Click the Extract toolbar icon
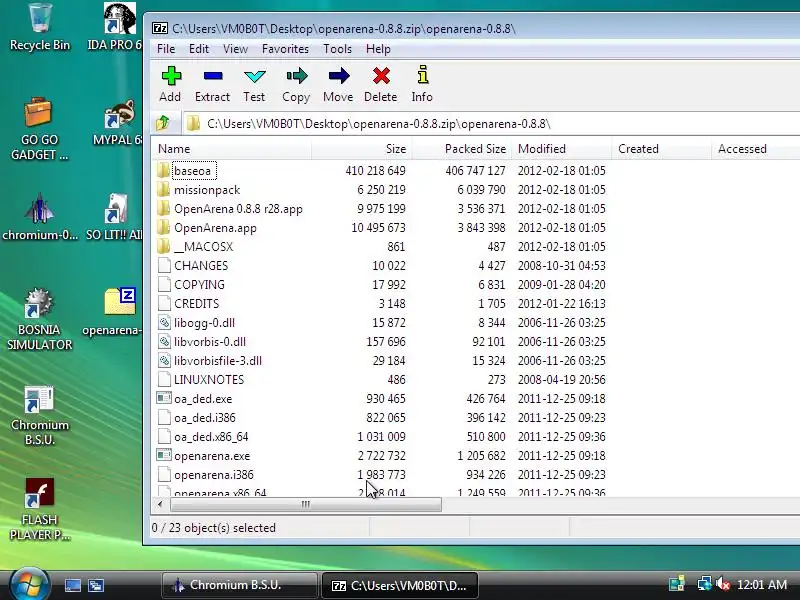 click(x=213, y=76)
